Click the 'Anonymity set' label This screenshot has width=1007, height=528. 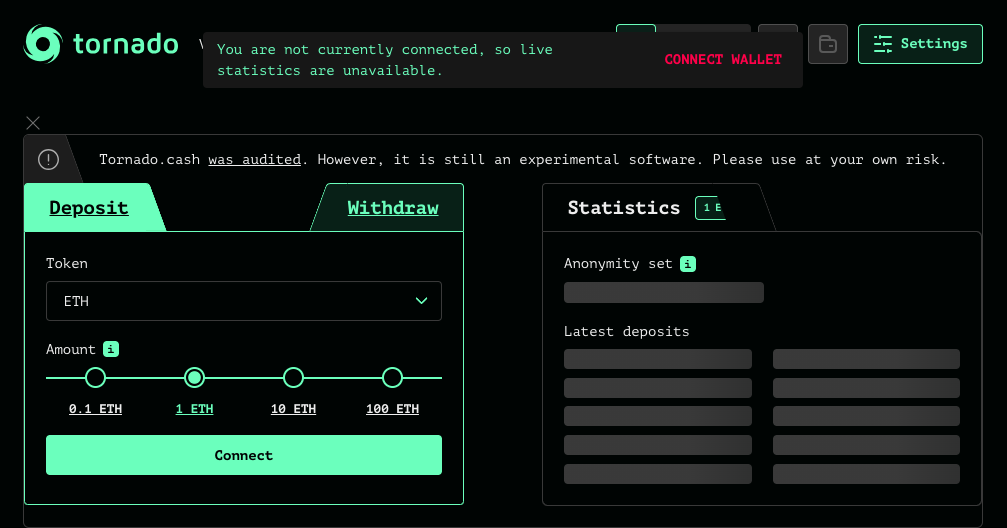pyautogui.click(x=618, y=264)
